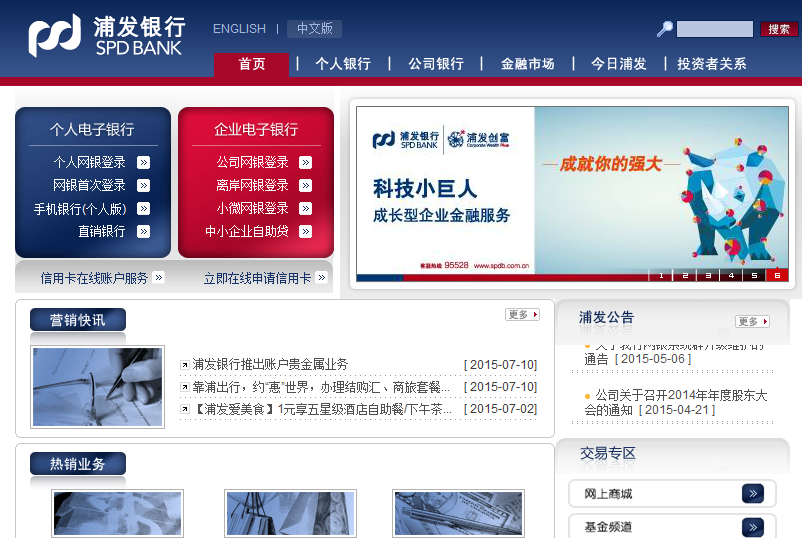This screenshot has height=538, width=802.
Task: Click arrow icon beside 信用卡在线账户服务
Action: (x=159, y=277)
